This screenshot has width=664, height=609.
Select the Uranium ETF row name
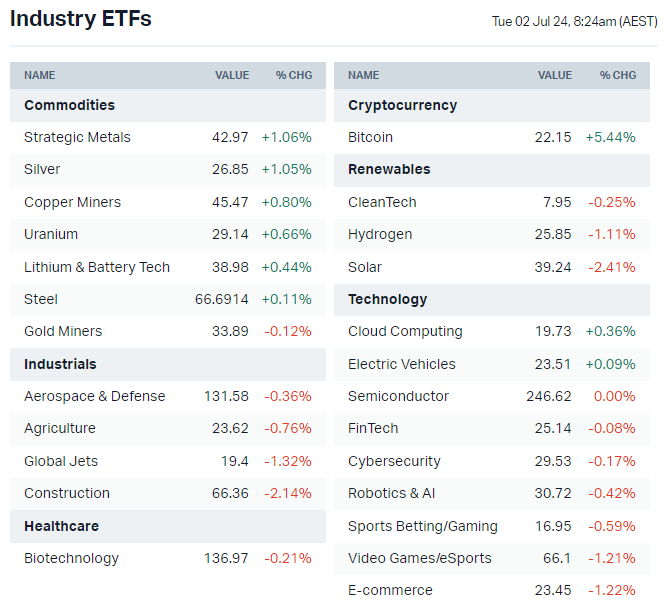coord(51,234)
